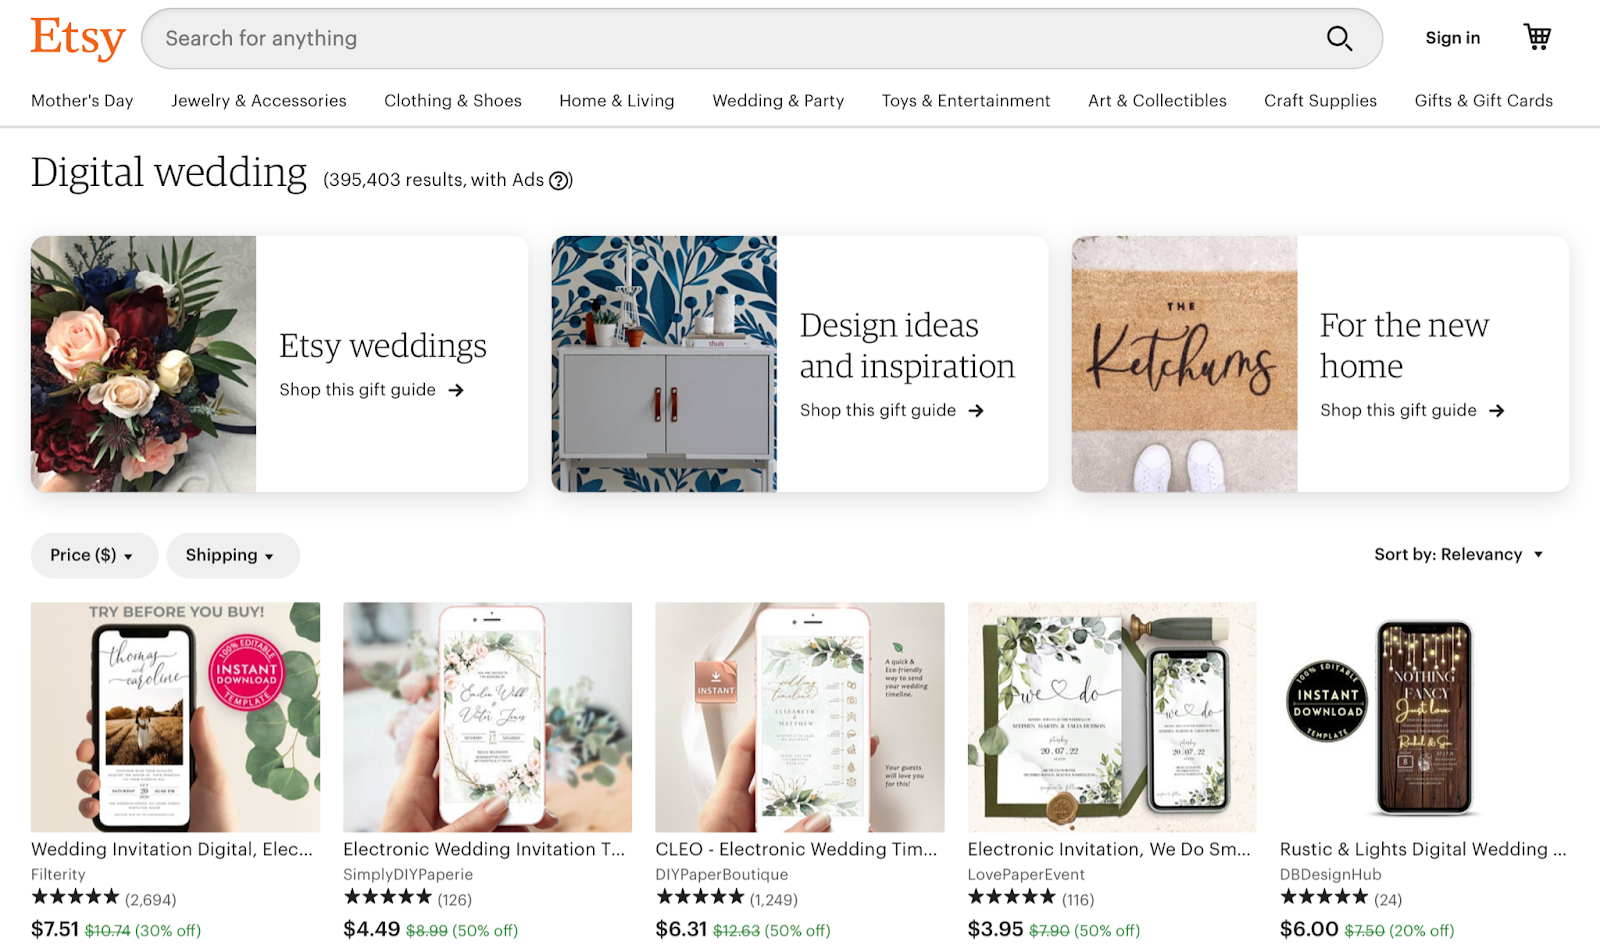Click the SimplyDIYPaperie shop name
Screen dimensions: 1600x952
tap(408, 874)
